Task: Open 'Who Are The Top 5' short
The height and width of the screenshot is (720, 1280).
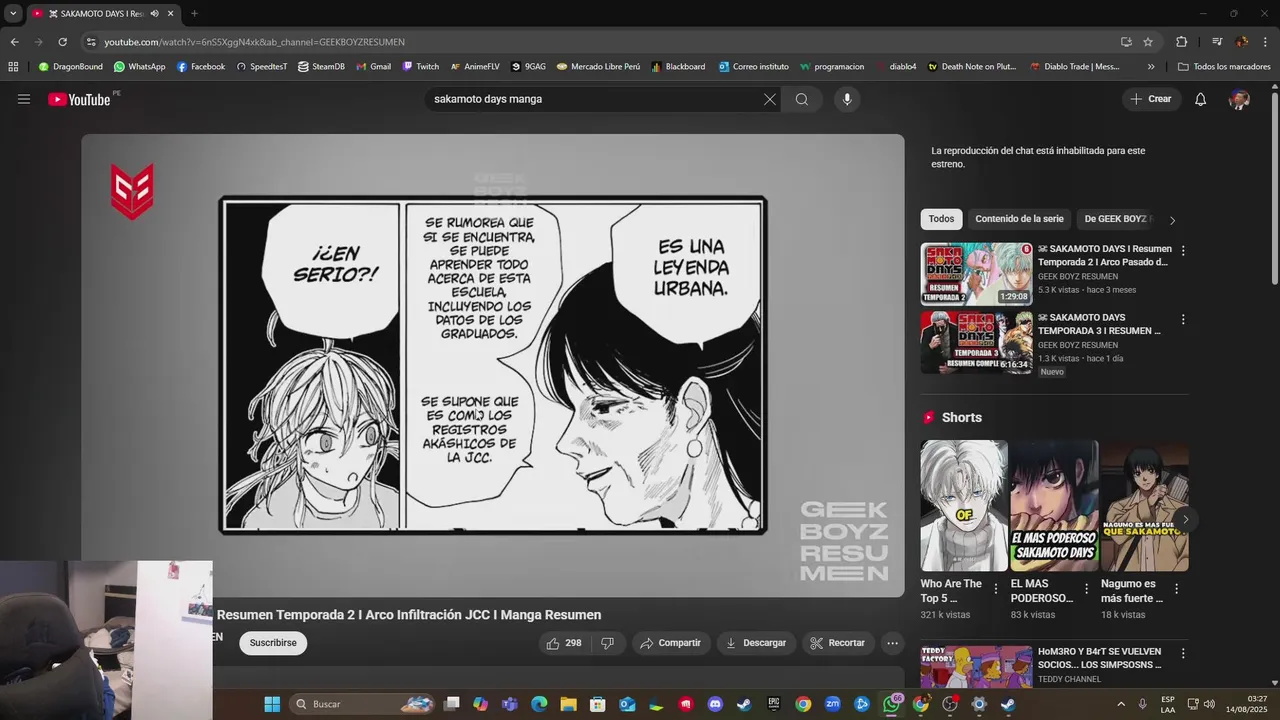Action: [x=964, y=506]
